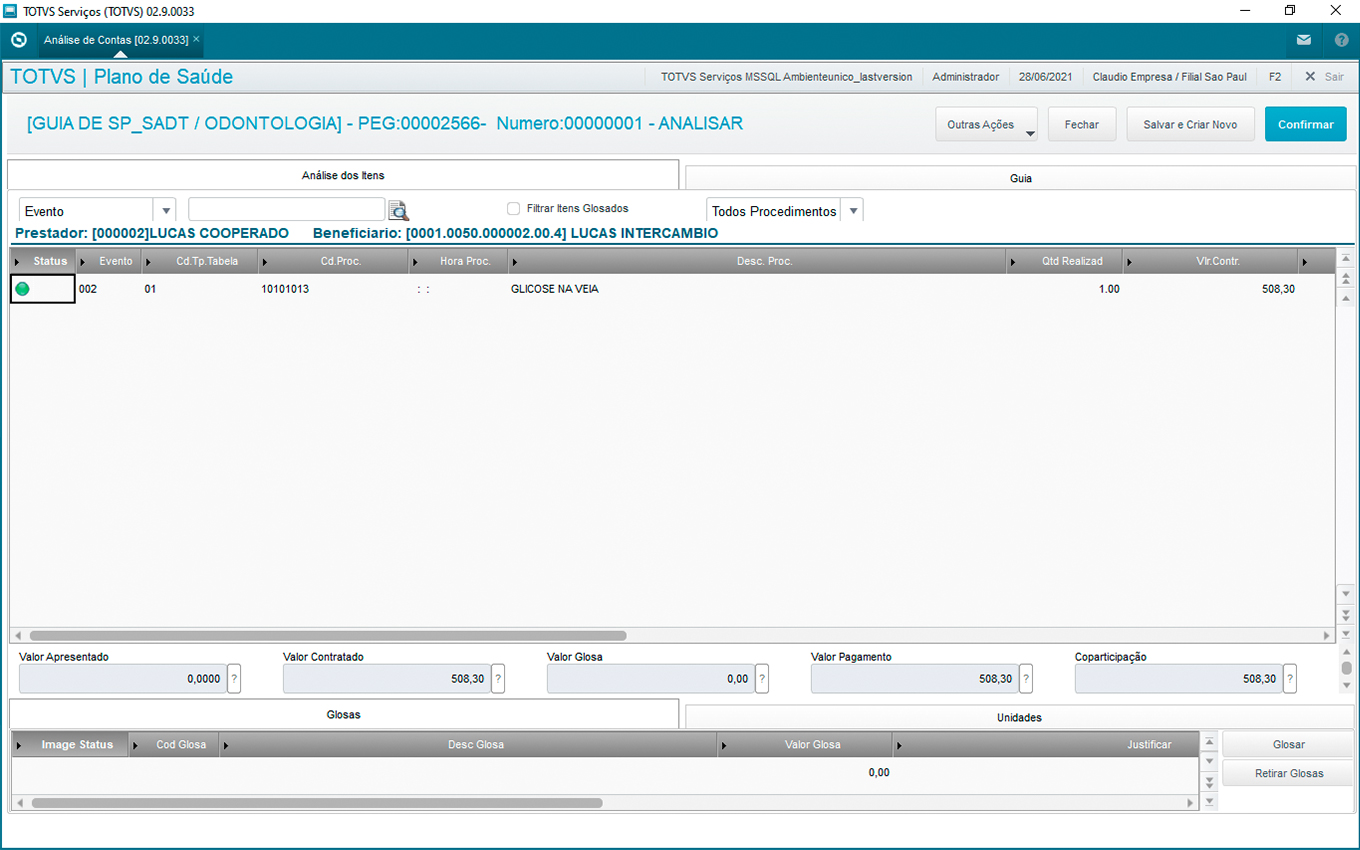Open the mail envelope icon in header
Screen dimensions: 1360x850
tap(1304, 41)
